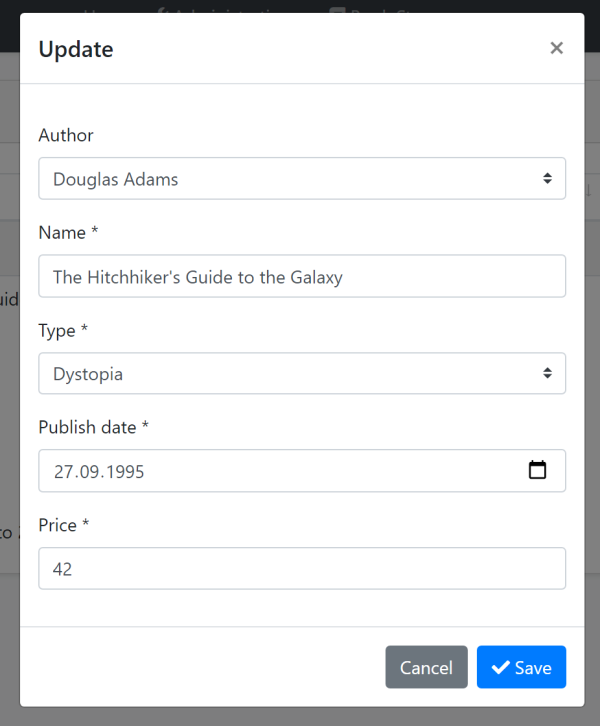600x726 pixels.
Task: Click the Type dropdown arrow icon
Action: coord(547,373)
